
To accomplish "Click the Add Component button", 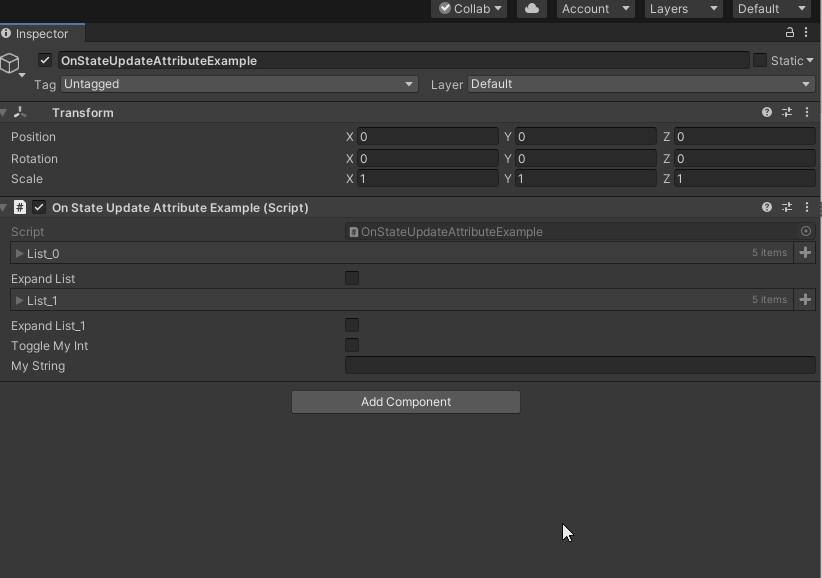I will [x=405, y=402].
